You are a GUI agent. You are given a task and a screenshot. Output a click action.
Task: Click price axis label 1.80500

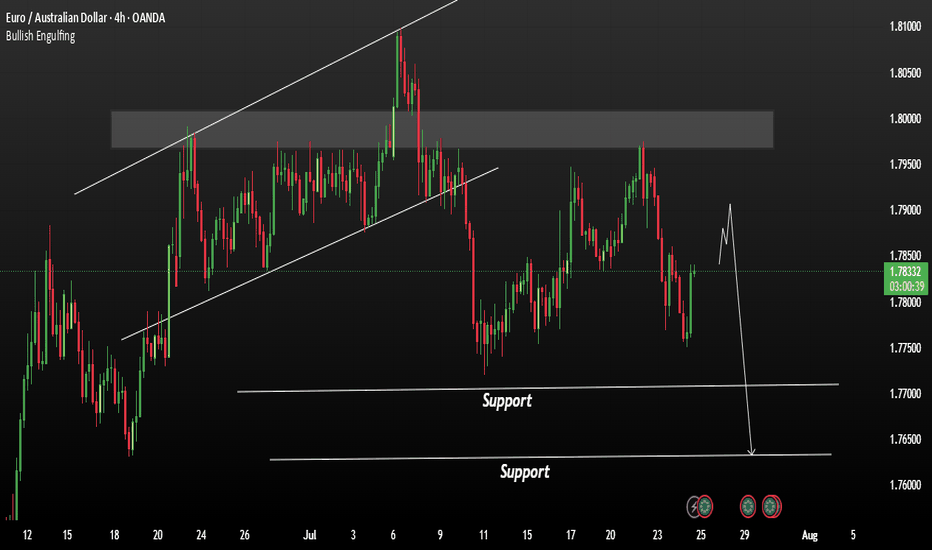click(905, 73)
